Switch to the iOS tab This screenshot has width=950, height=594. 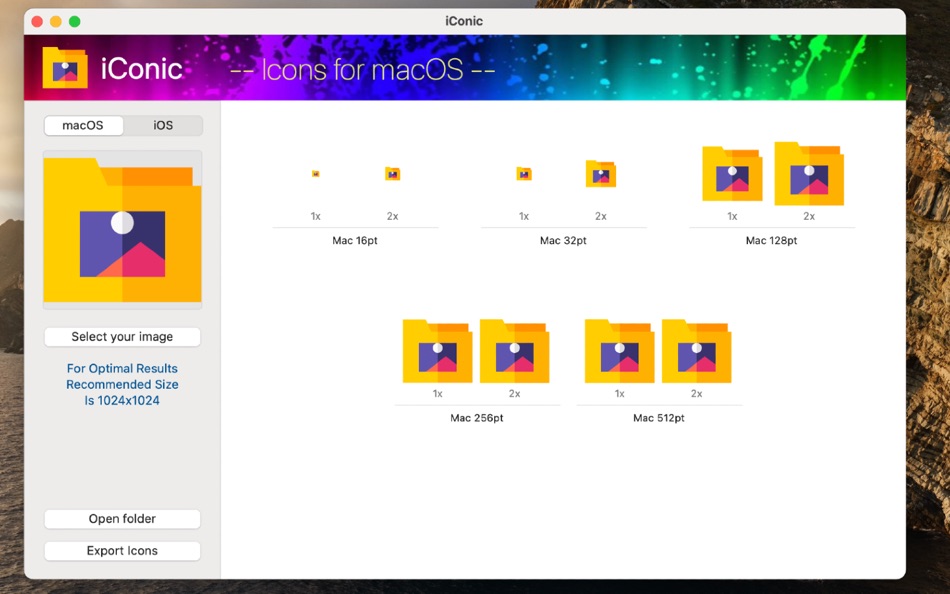coord(163,125)
